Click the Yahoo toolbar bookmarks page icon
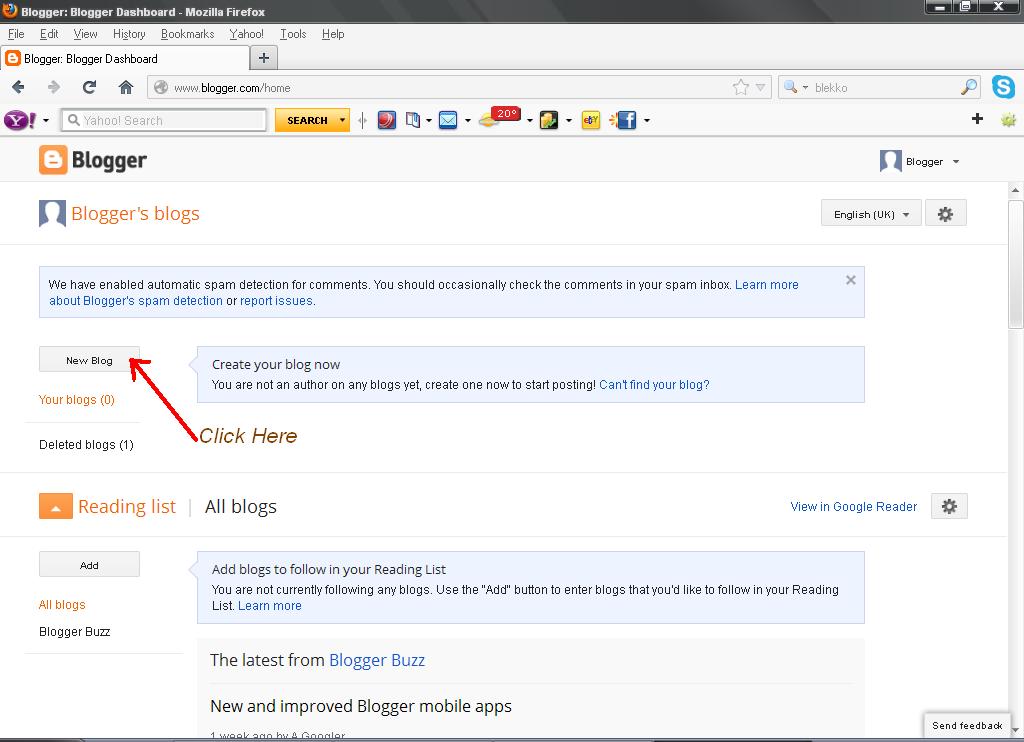The height and width of the screenshot is (742, 1024). pos(413,120)
